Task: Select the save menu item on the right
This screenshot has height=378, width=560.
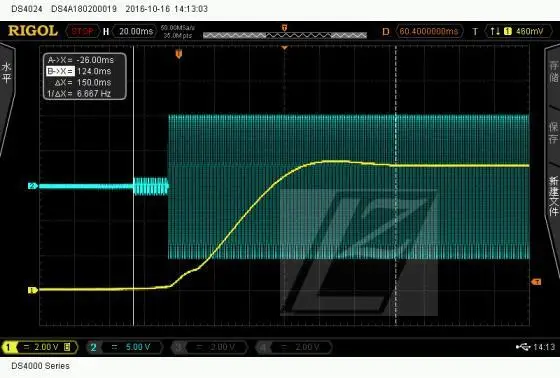Action: 553,133
